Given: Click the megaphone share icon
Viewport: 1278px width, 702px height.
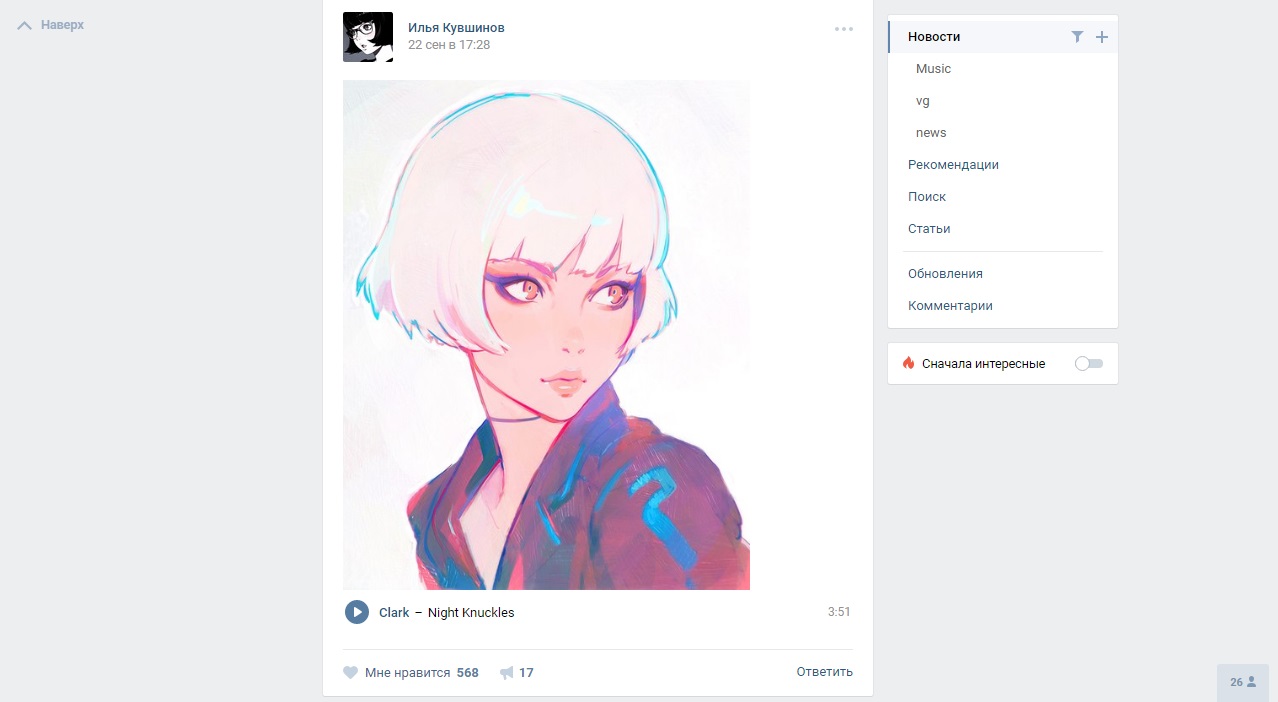Looking at the screenshot, I should click(506, 673).
